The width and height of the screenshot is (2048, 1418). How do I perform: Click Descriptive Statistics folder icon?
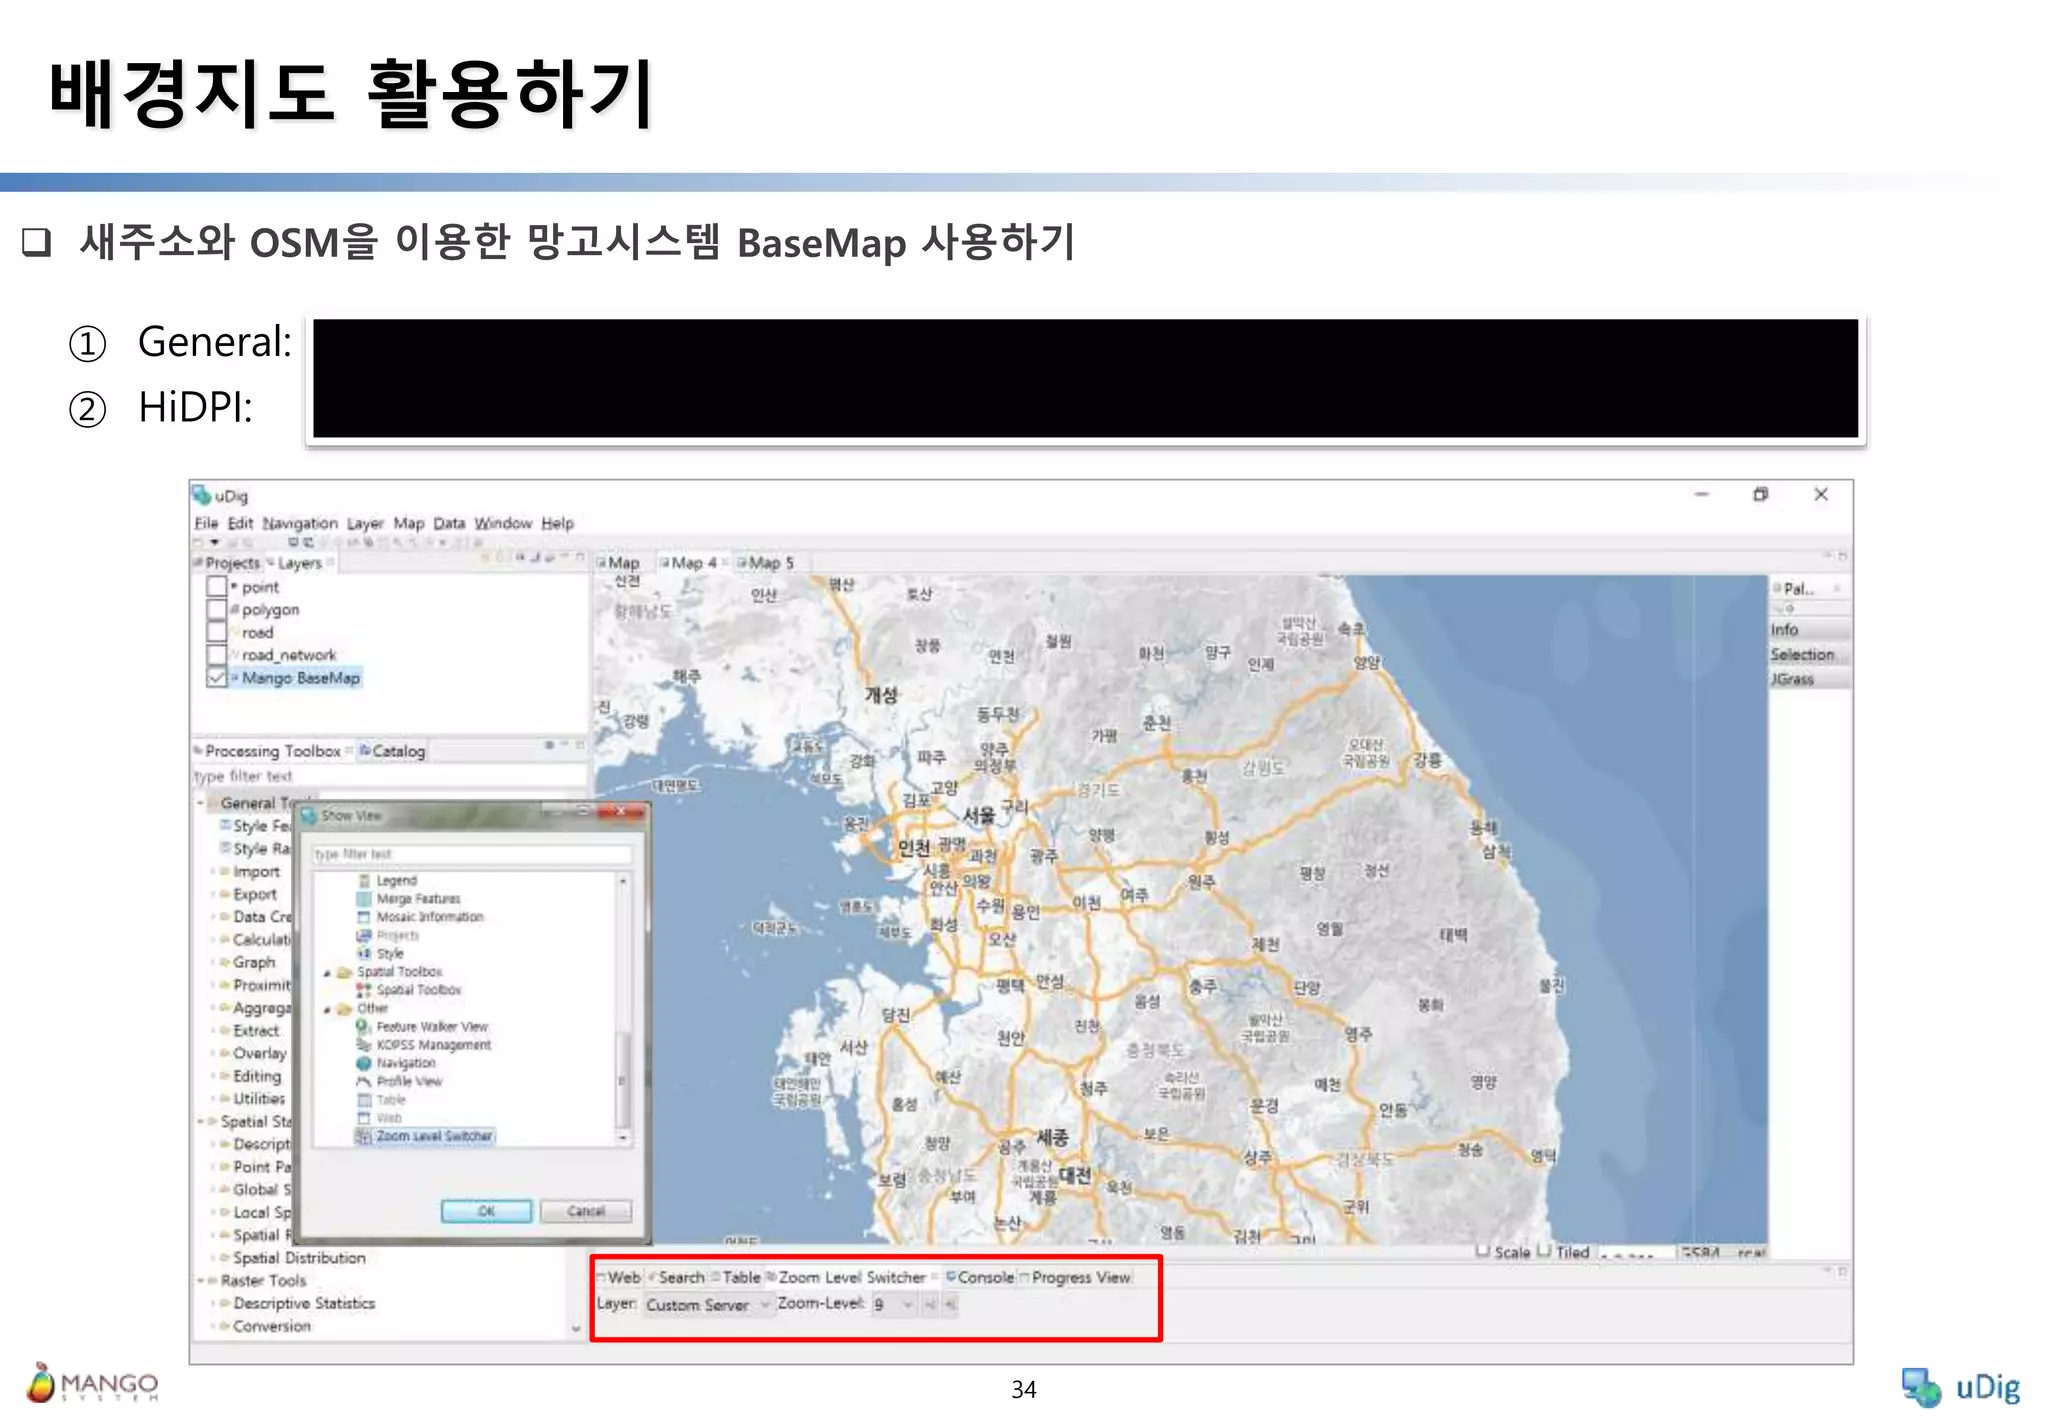click(225, 1304)
